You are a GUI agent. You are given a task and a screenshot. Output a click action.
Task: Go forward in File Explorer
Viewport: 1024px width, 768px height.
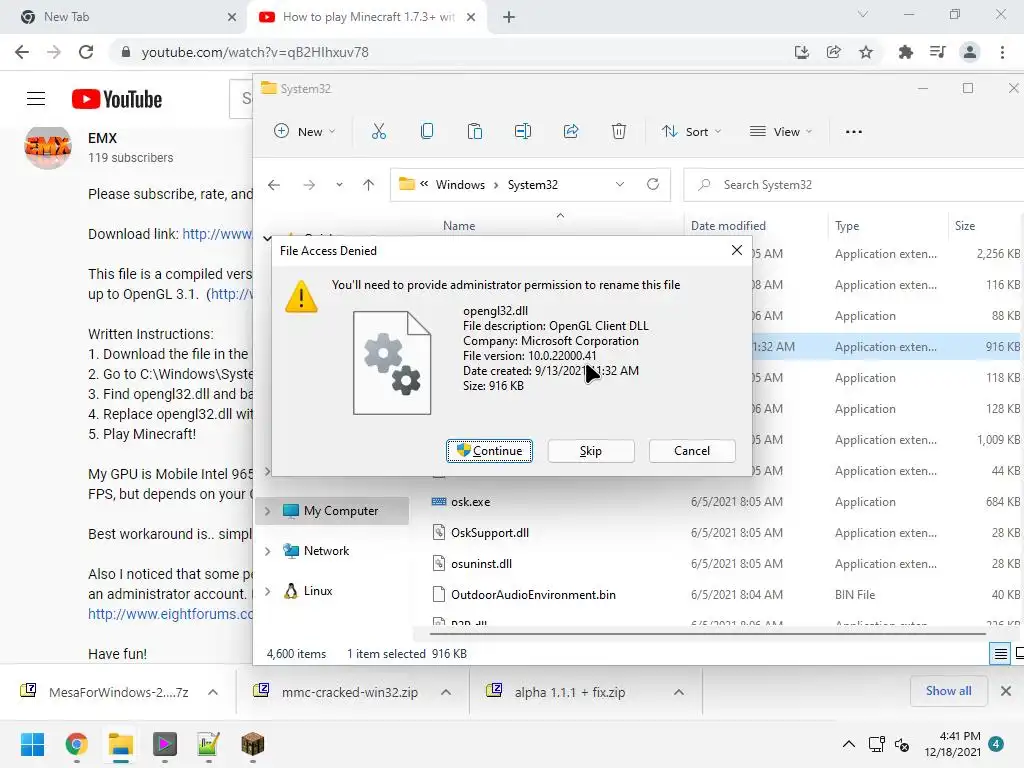pyautogui.click(x=309, y=185)
